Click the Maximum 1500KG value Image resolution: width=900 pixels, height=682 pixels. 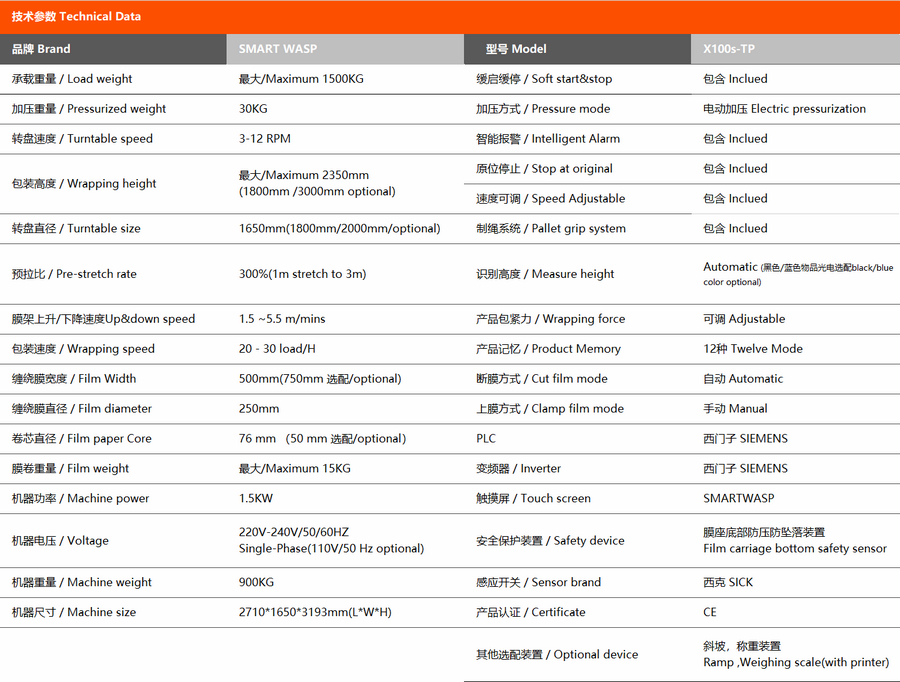click(301, 79)
